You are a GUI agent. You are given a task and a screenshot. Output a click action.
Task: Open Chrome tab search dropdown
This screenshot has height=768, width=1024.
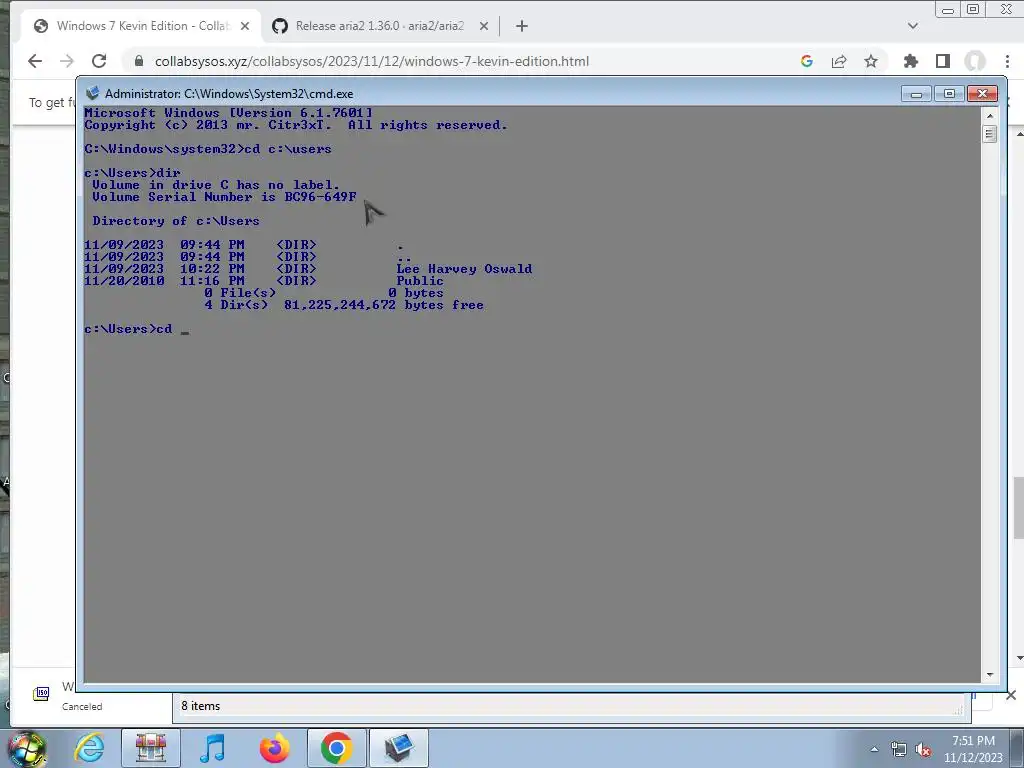[913, 26]
